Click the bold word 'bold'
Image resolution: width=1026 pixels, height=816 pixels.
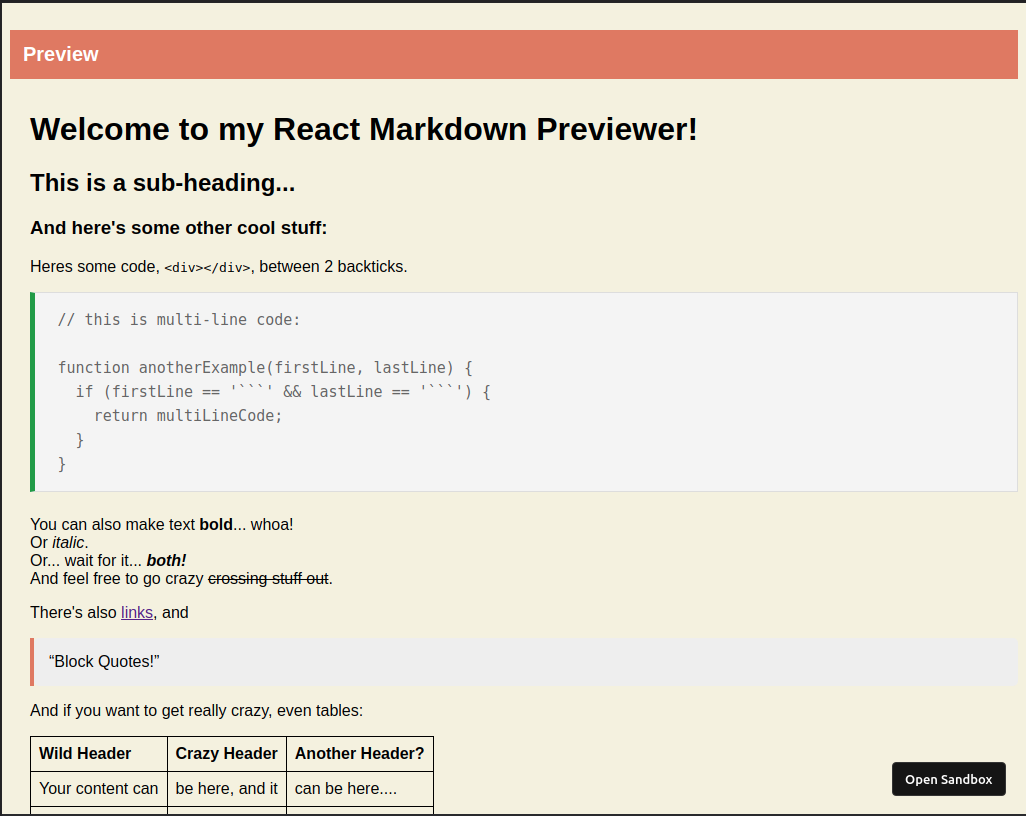216,525
